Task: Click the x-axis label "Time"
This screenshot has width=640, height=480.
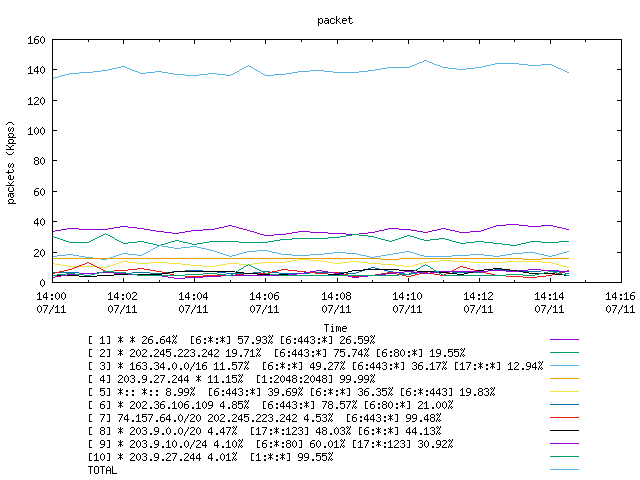Action: (335, 328)
